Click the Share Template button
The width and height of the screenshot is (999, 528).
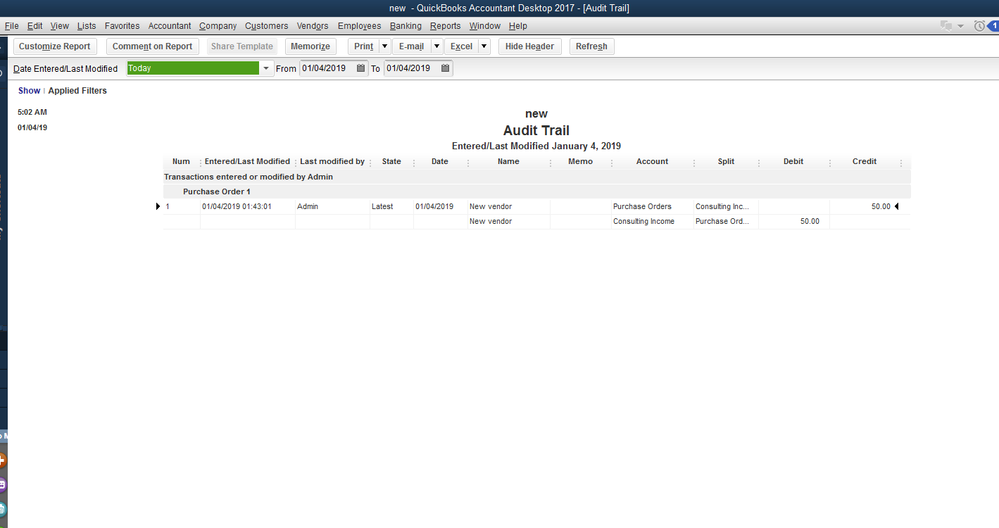241,46
